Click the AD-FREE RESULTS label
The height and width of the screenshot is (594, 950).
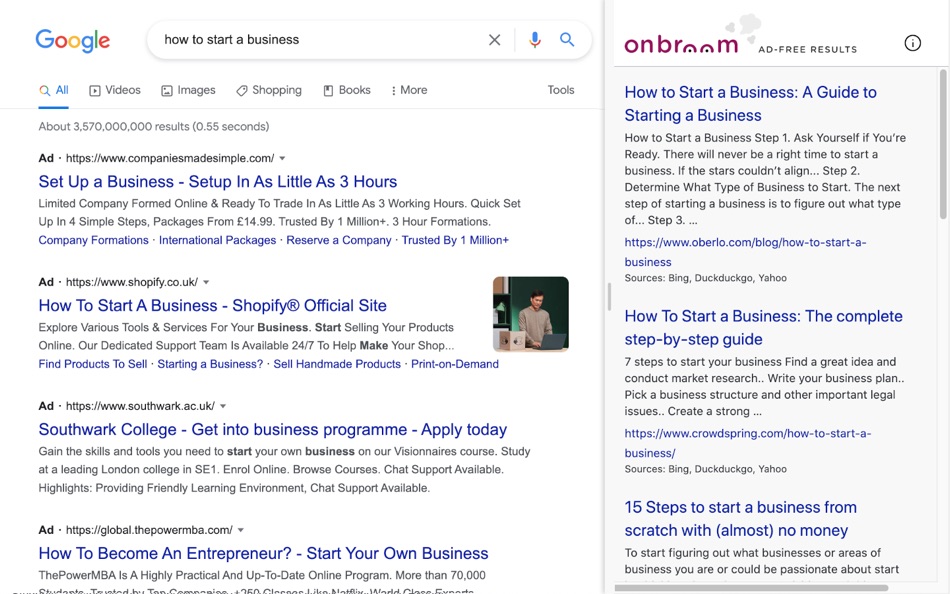(x=808, y=49)
